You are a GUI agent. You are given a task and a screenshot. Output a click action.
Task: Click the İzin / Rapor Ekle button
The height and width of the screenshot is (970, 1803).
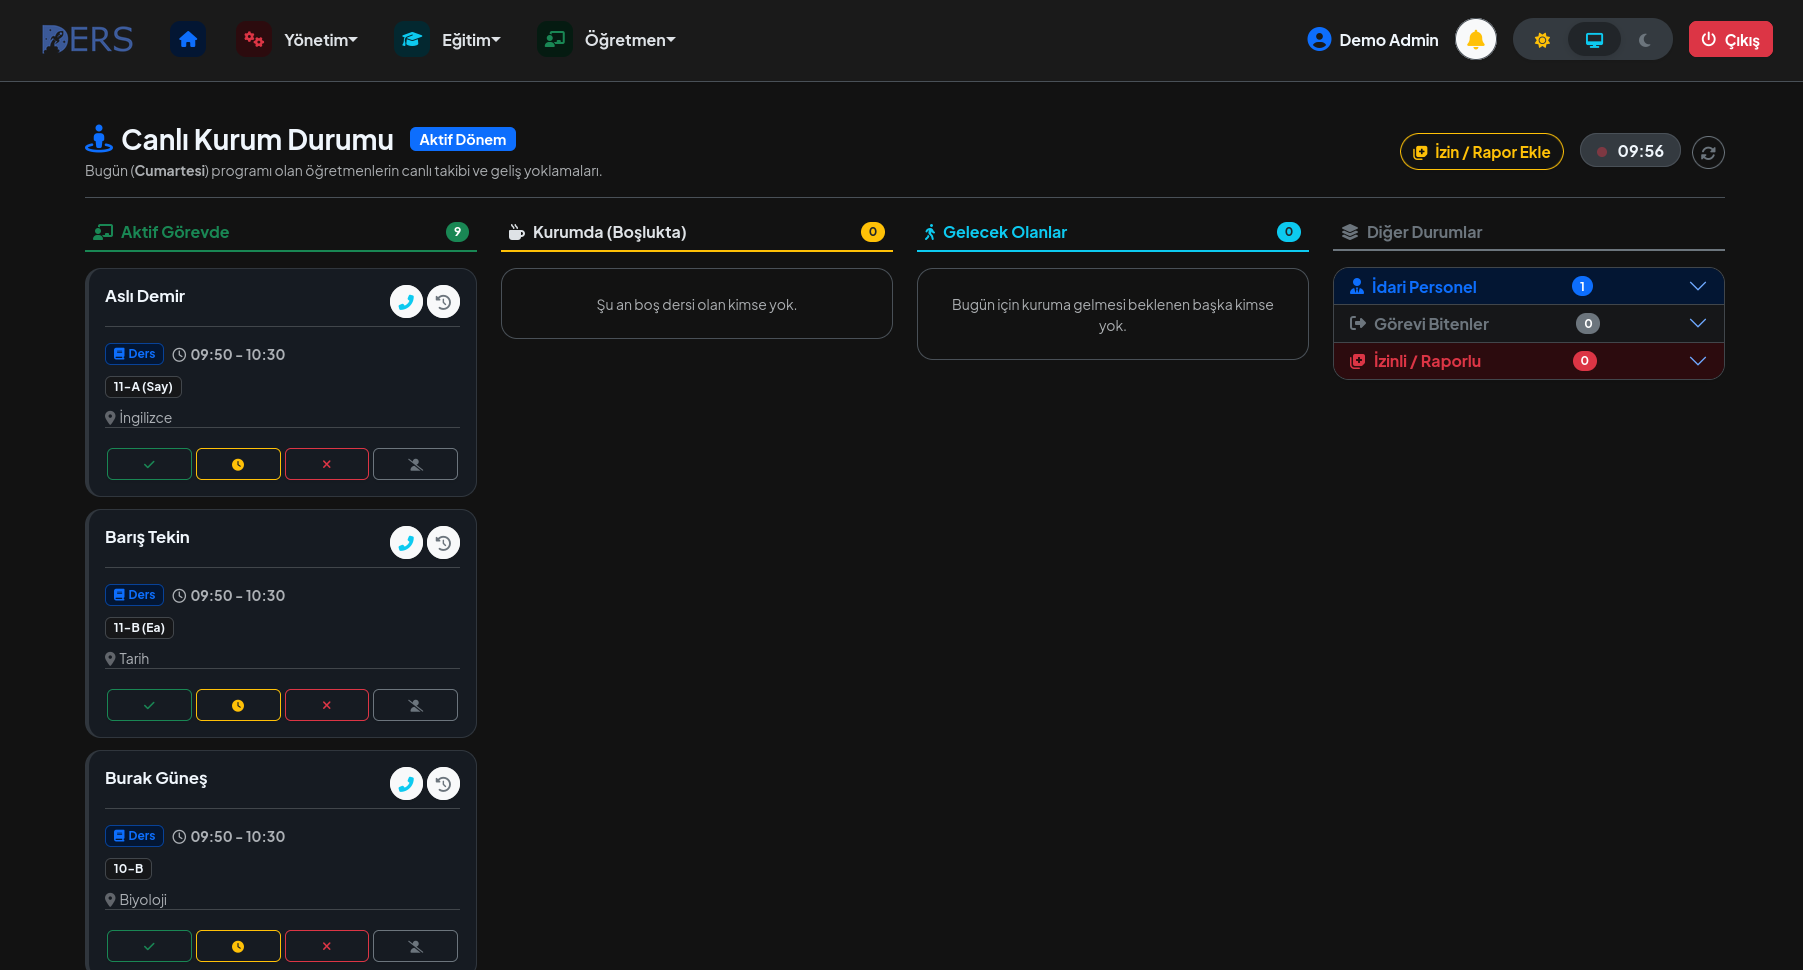(1481, 152)
